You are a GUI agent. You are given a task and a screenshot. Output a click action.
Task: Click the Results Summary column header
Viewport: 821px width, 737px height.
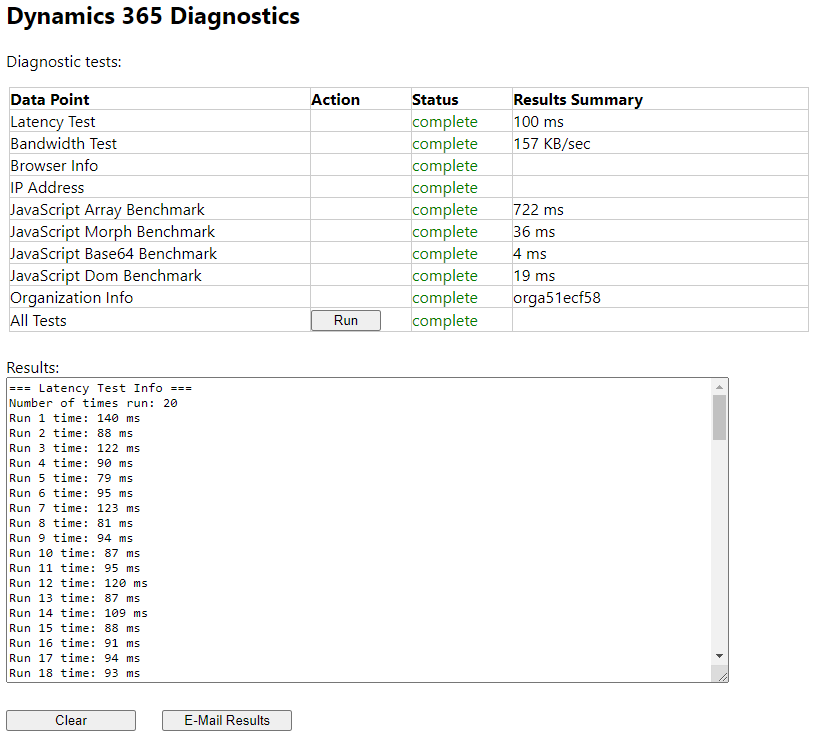click(x=578, y=99)
